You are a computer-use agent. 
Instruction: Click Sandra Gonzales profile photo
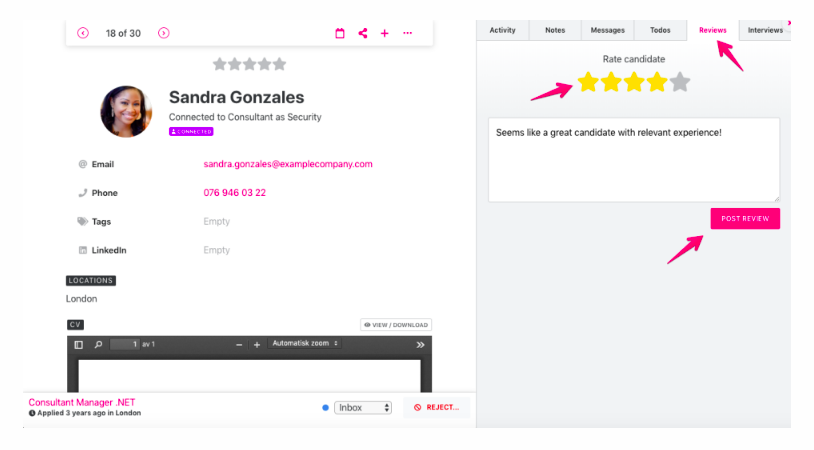[x=126, y=112]
